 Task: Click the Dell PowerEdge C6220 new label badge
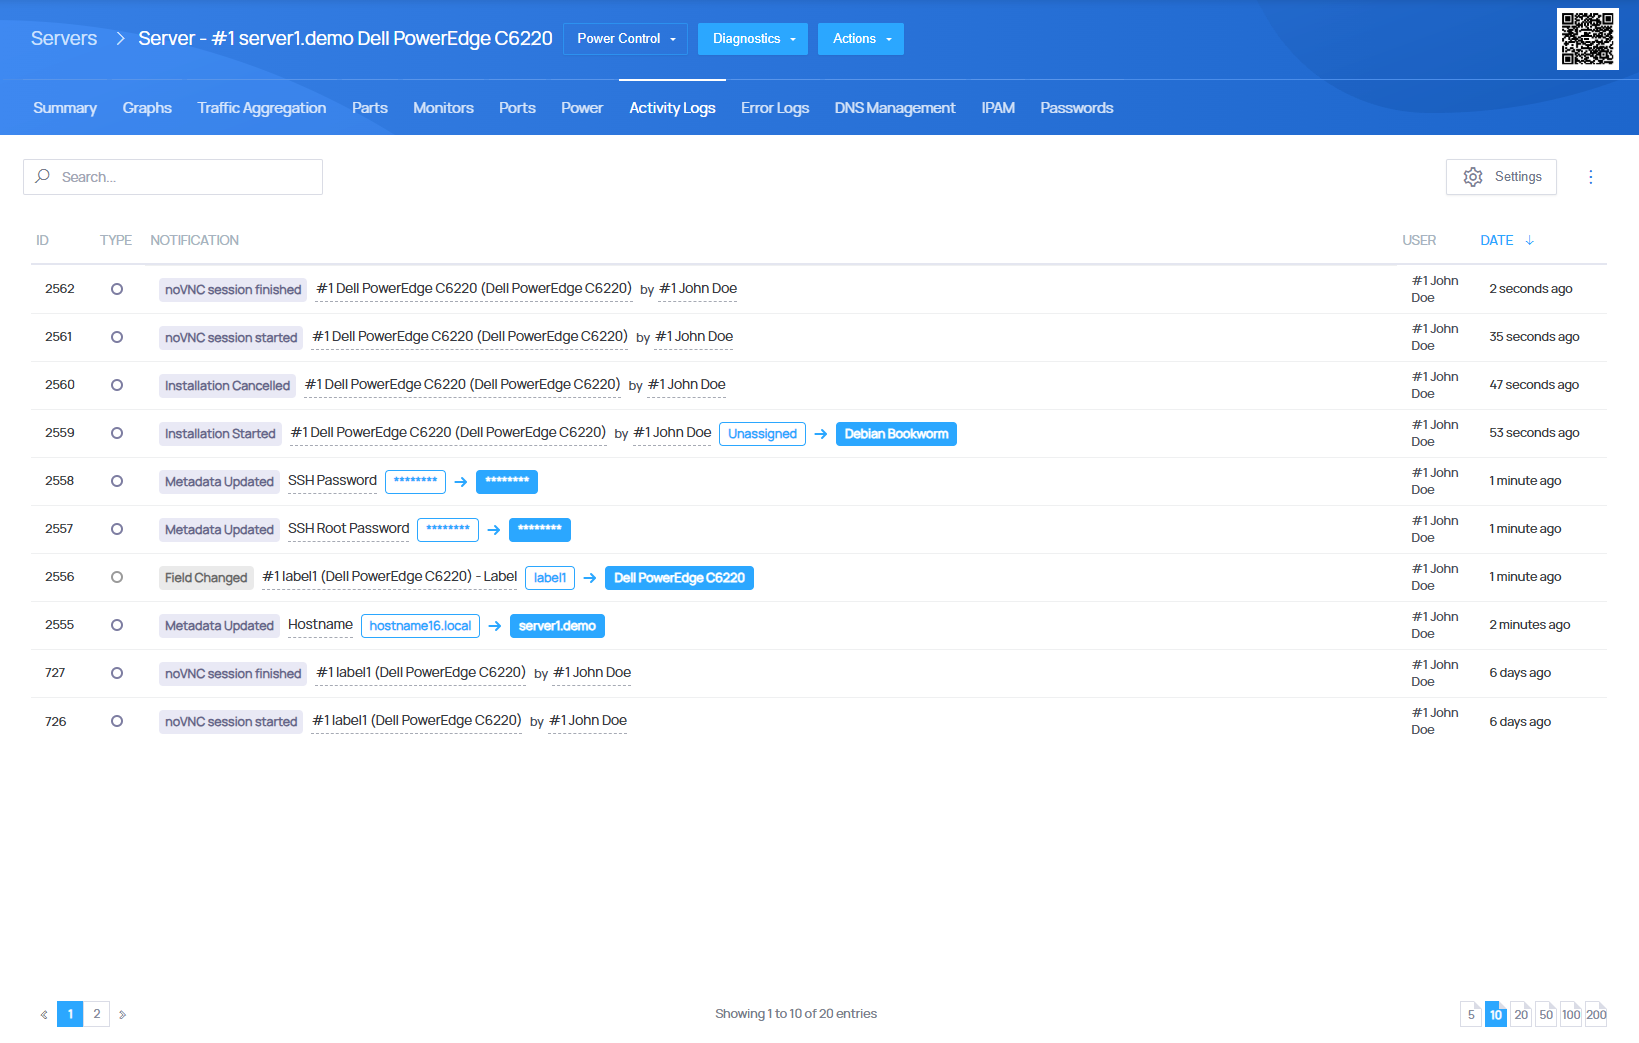679,578
